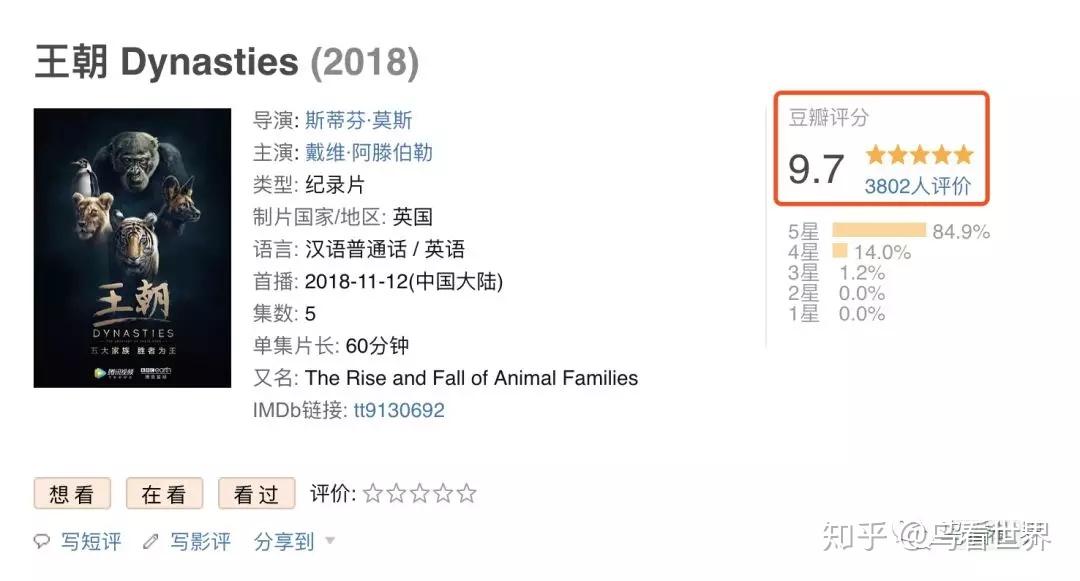
Task: Click the pencil icon beside 写影评
Action: tap(150, 542)
